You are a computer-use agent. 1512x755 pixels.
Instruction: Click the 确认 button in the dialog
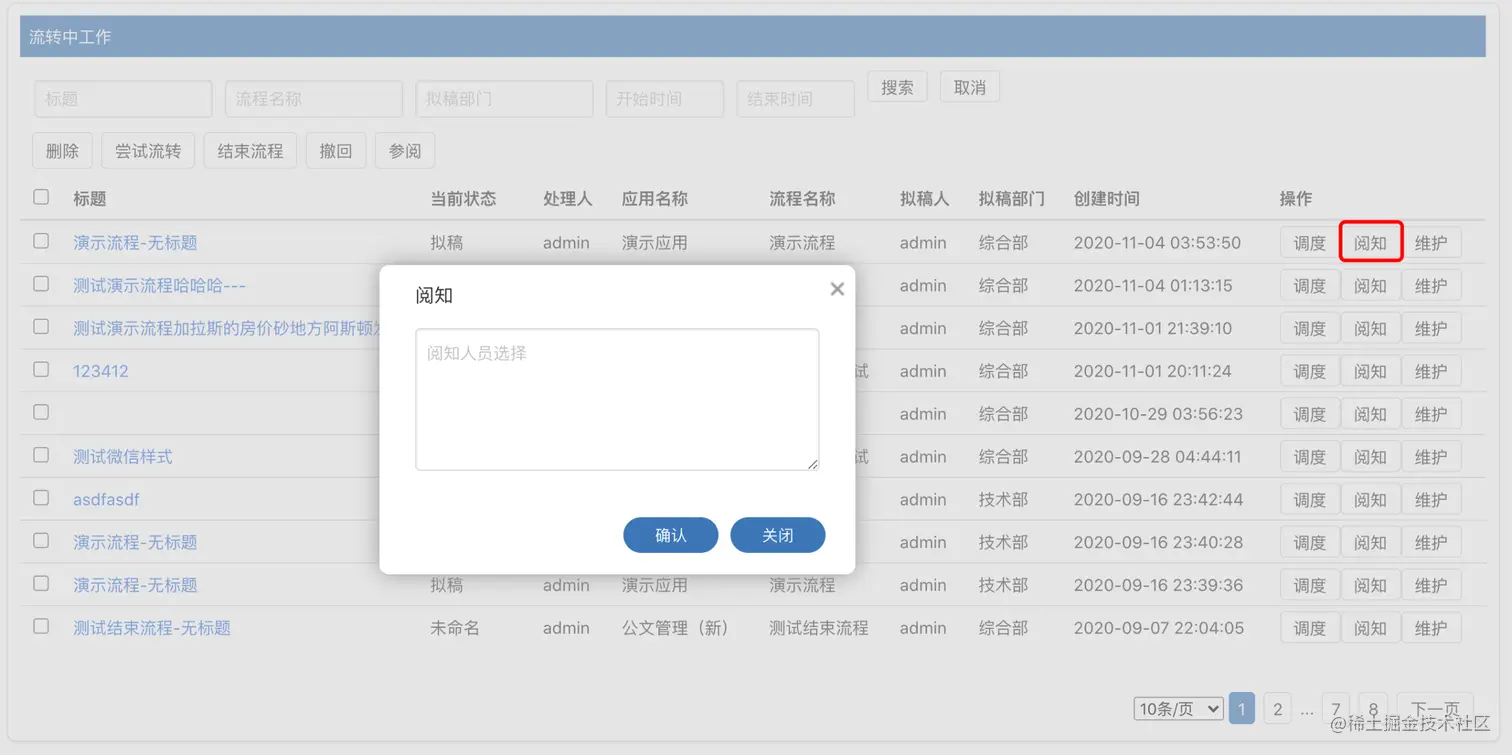tap(670, 535)
